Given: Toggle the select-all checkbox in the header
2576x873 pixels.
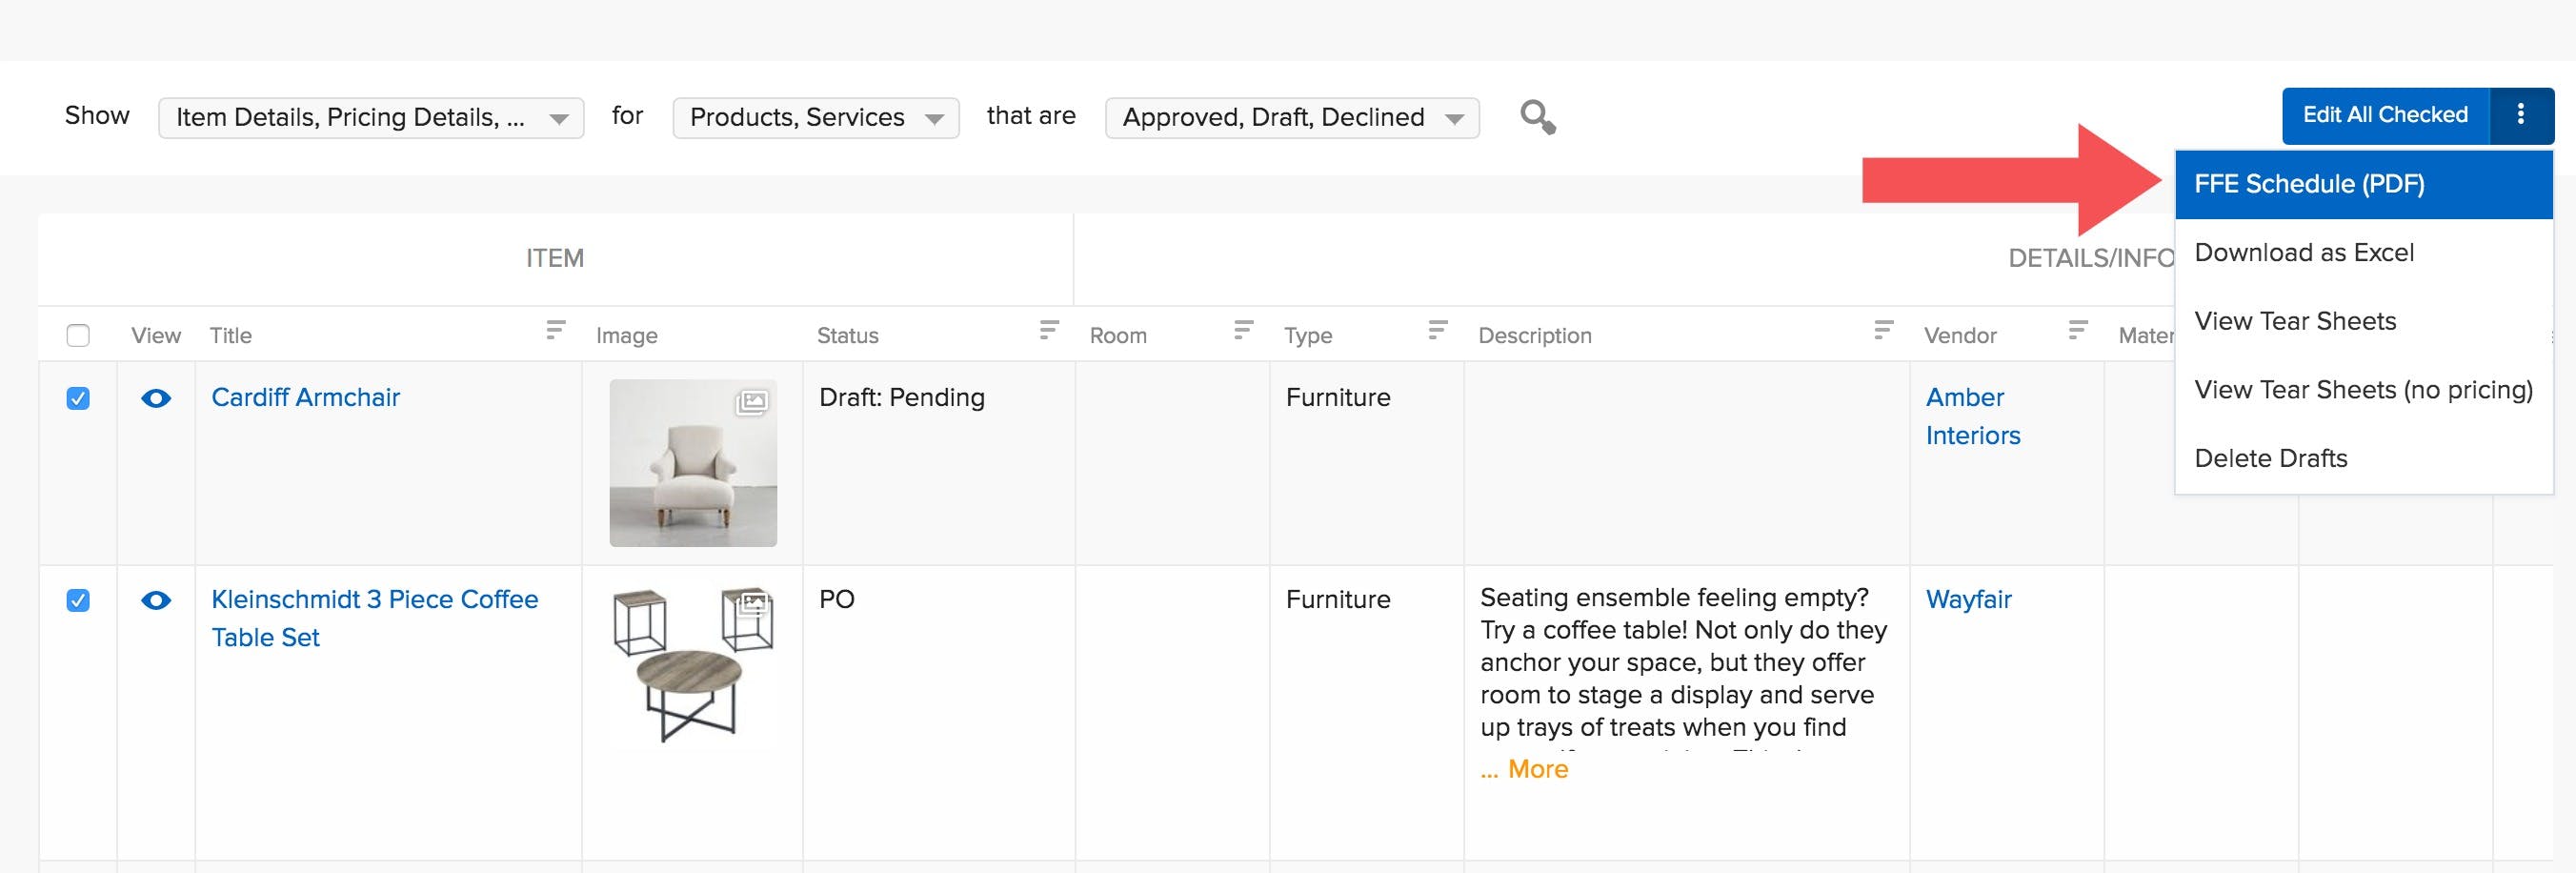Looking at the screenshot, I should click(x=79, y=335).
